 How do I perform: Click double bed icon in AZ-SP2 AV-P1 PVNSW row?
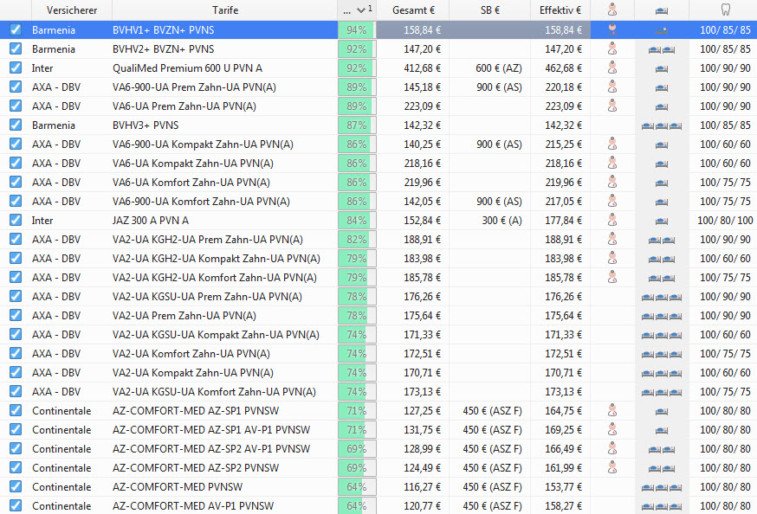pyautogui.click(x=661, y=449)
